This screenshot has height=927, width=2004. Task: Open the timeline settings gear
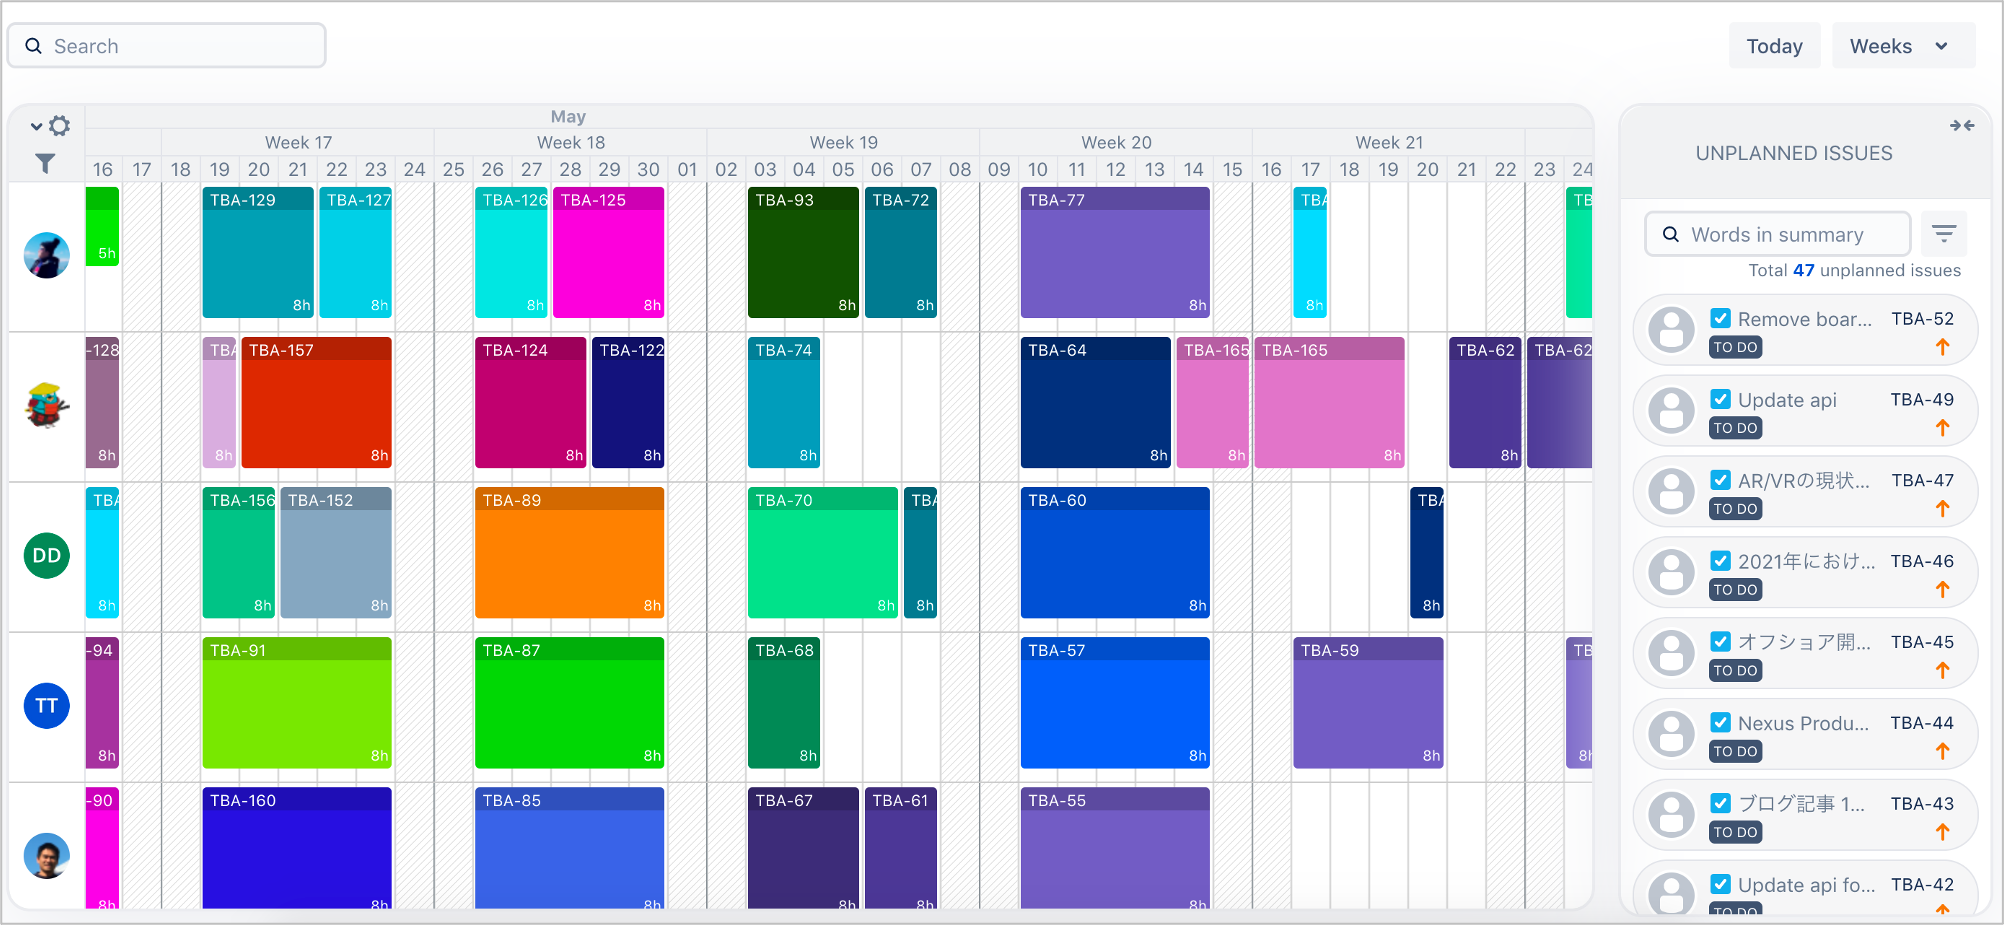[x=60, y=126]
